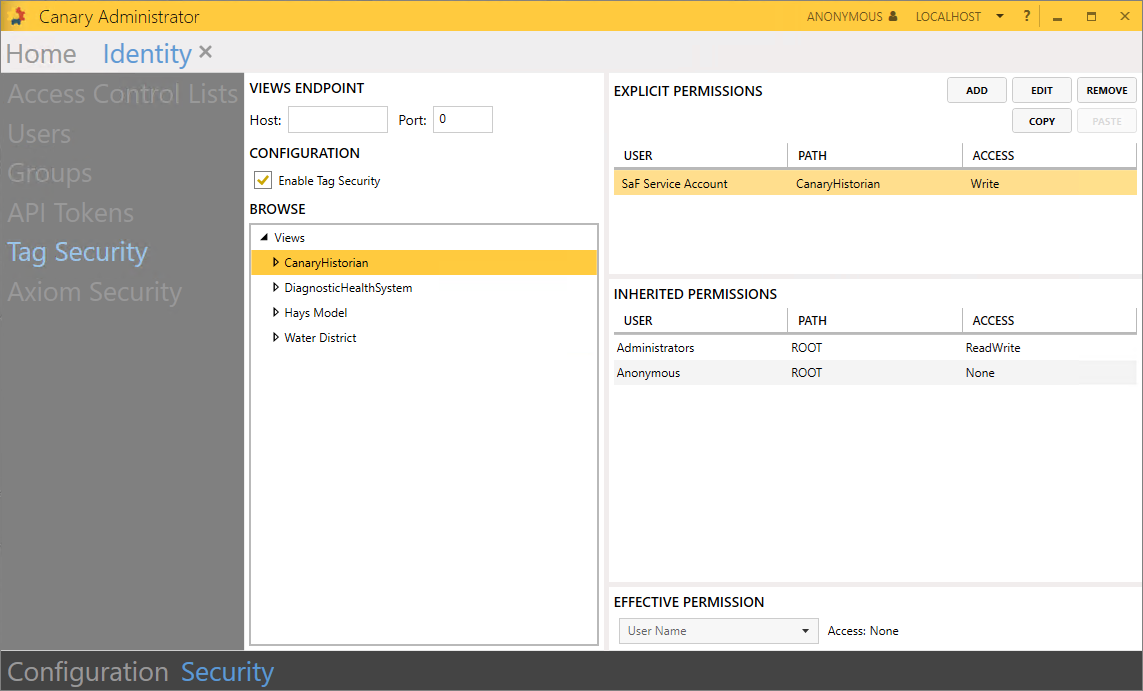The height and width of the screenshot is (691, 1143).
Task: Open Axiom Security in sidebar
Action: pos(95,292)
